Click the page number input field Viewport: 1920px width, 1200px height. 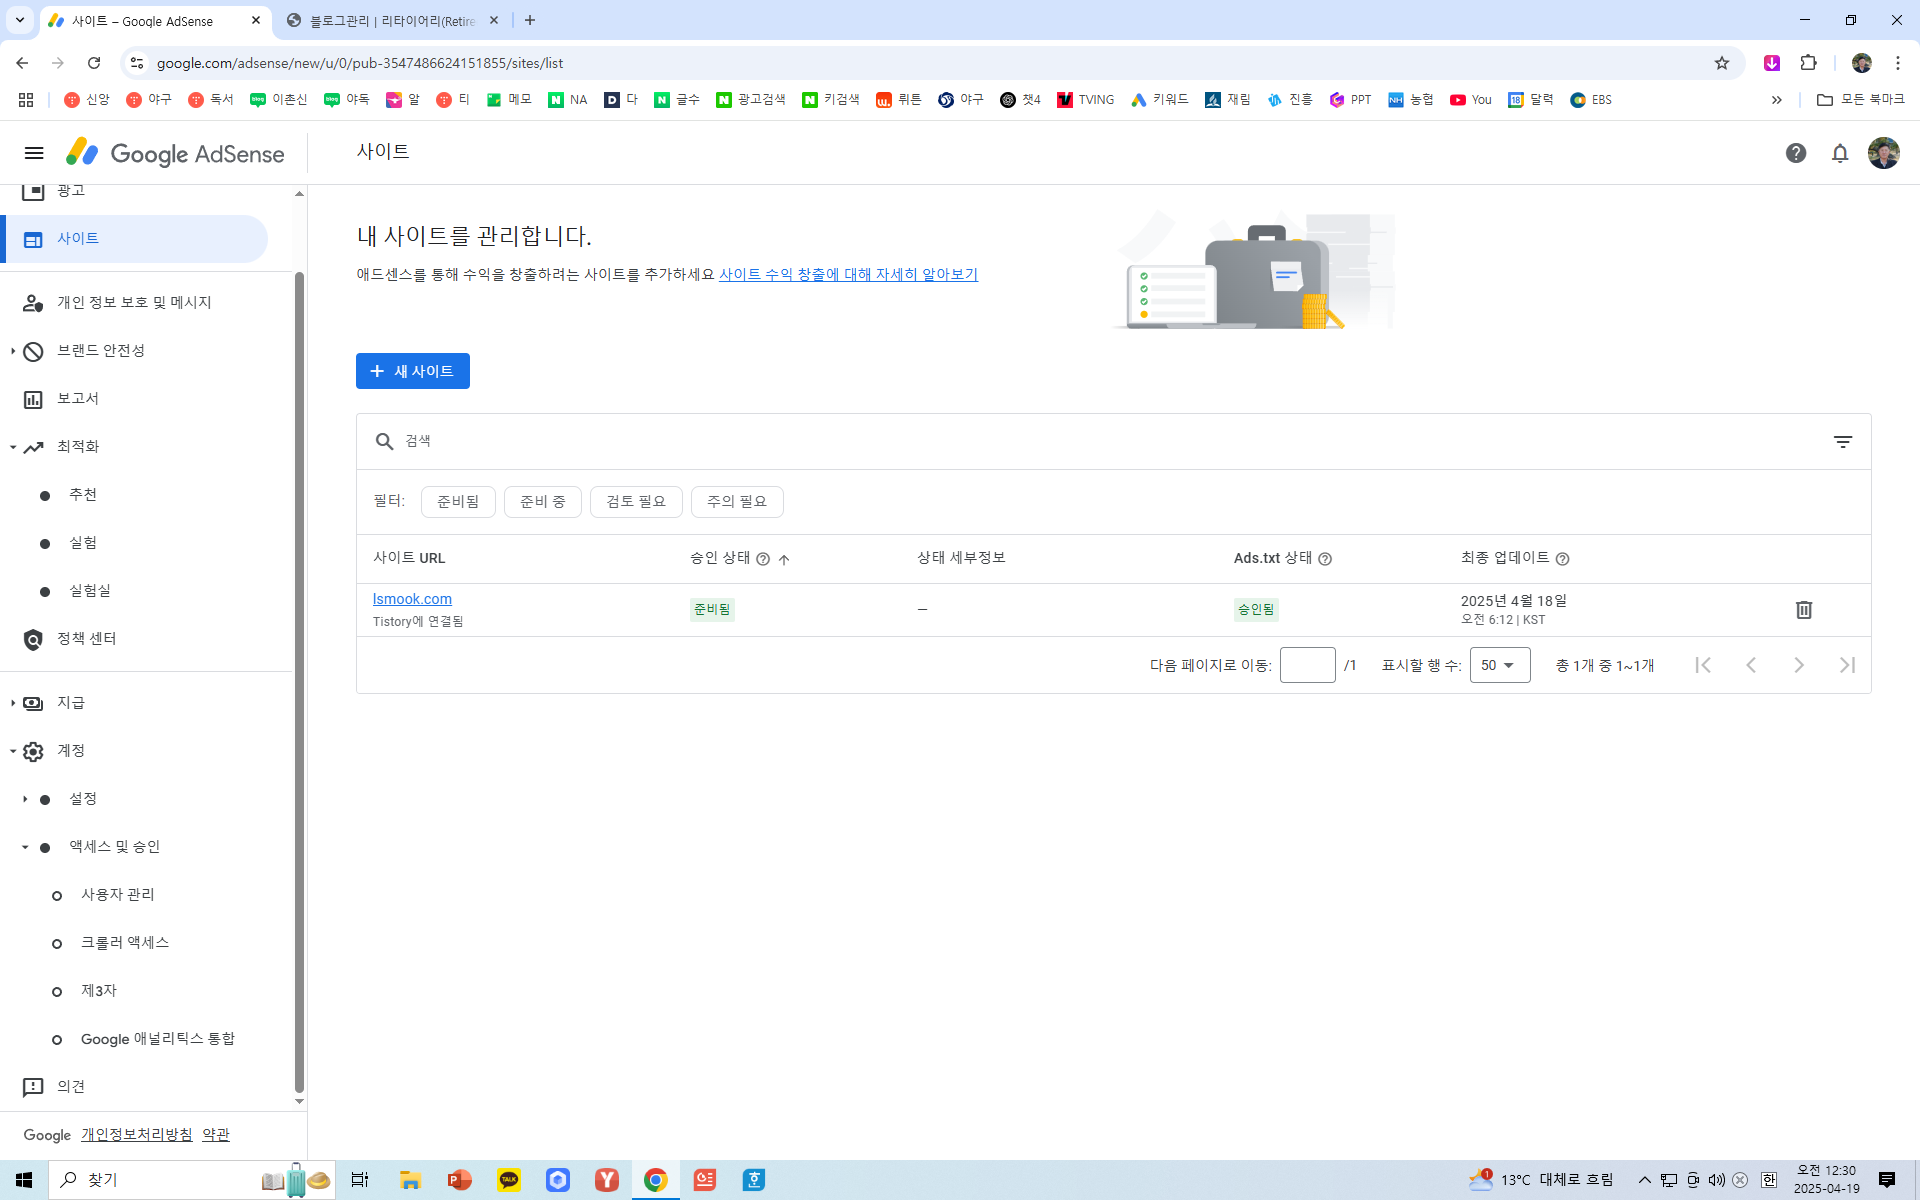click(1307, 666)
